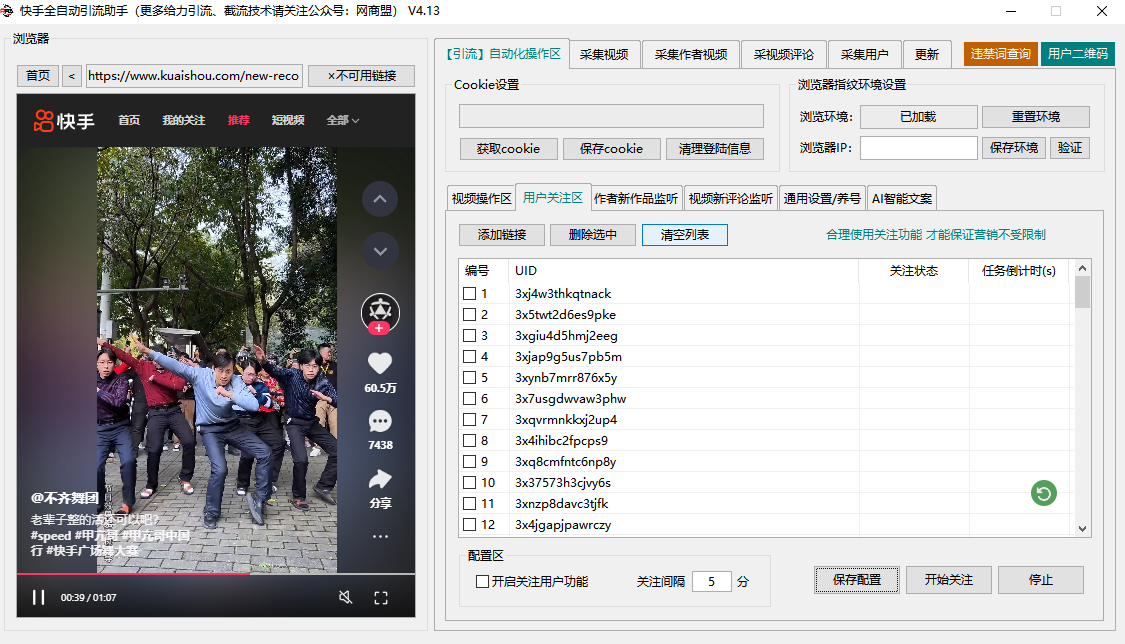Click the Cookie text input field
The width and height of the screenshot is (1125, 644).
coord(611,116)
